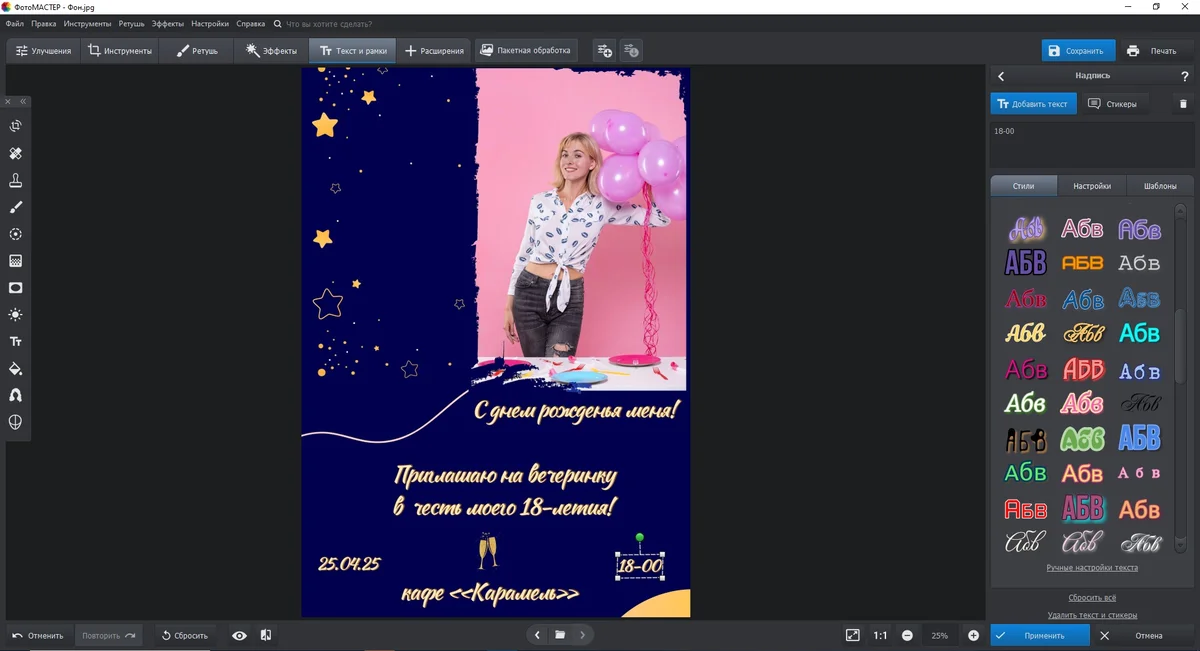Click the Печать print button
Image resolution: width=1200 pixels, height=651 pixels.
point(1152,51)
